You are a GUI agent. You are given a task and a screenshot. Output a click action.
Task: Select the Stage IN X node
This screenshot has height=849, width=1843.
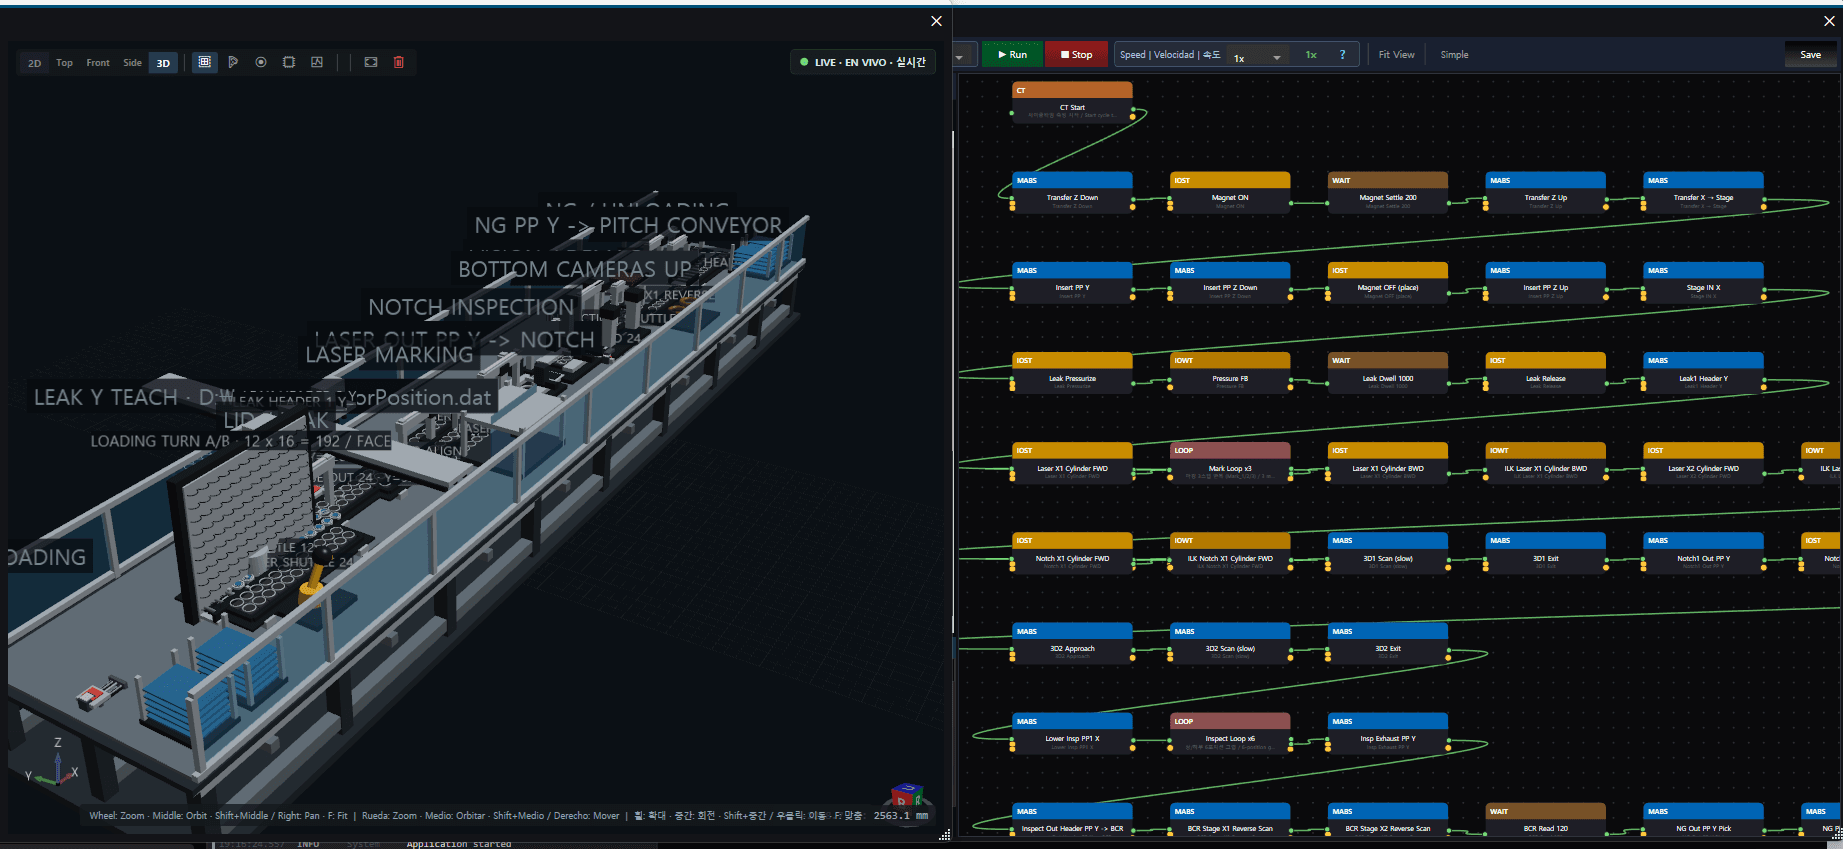point(1703,281)
